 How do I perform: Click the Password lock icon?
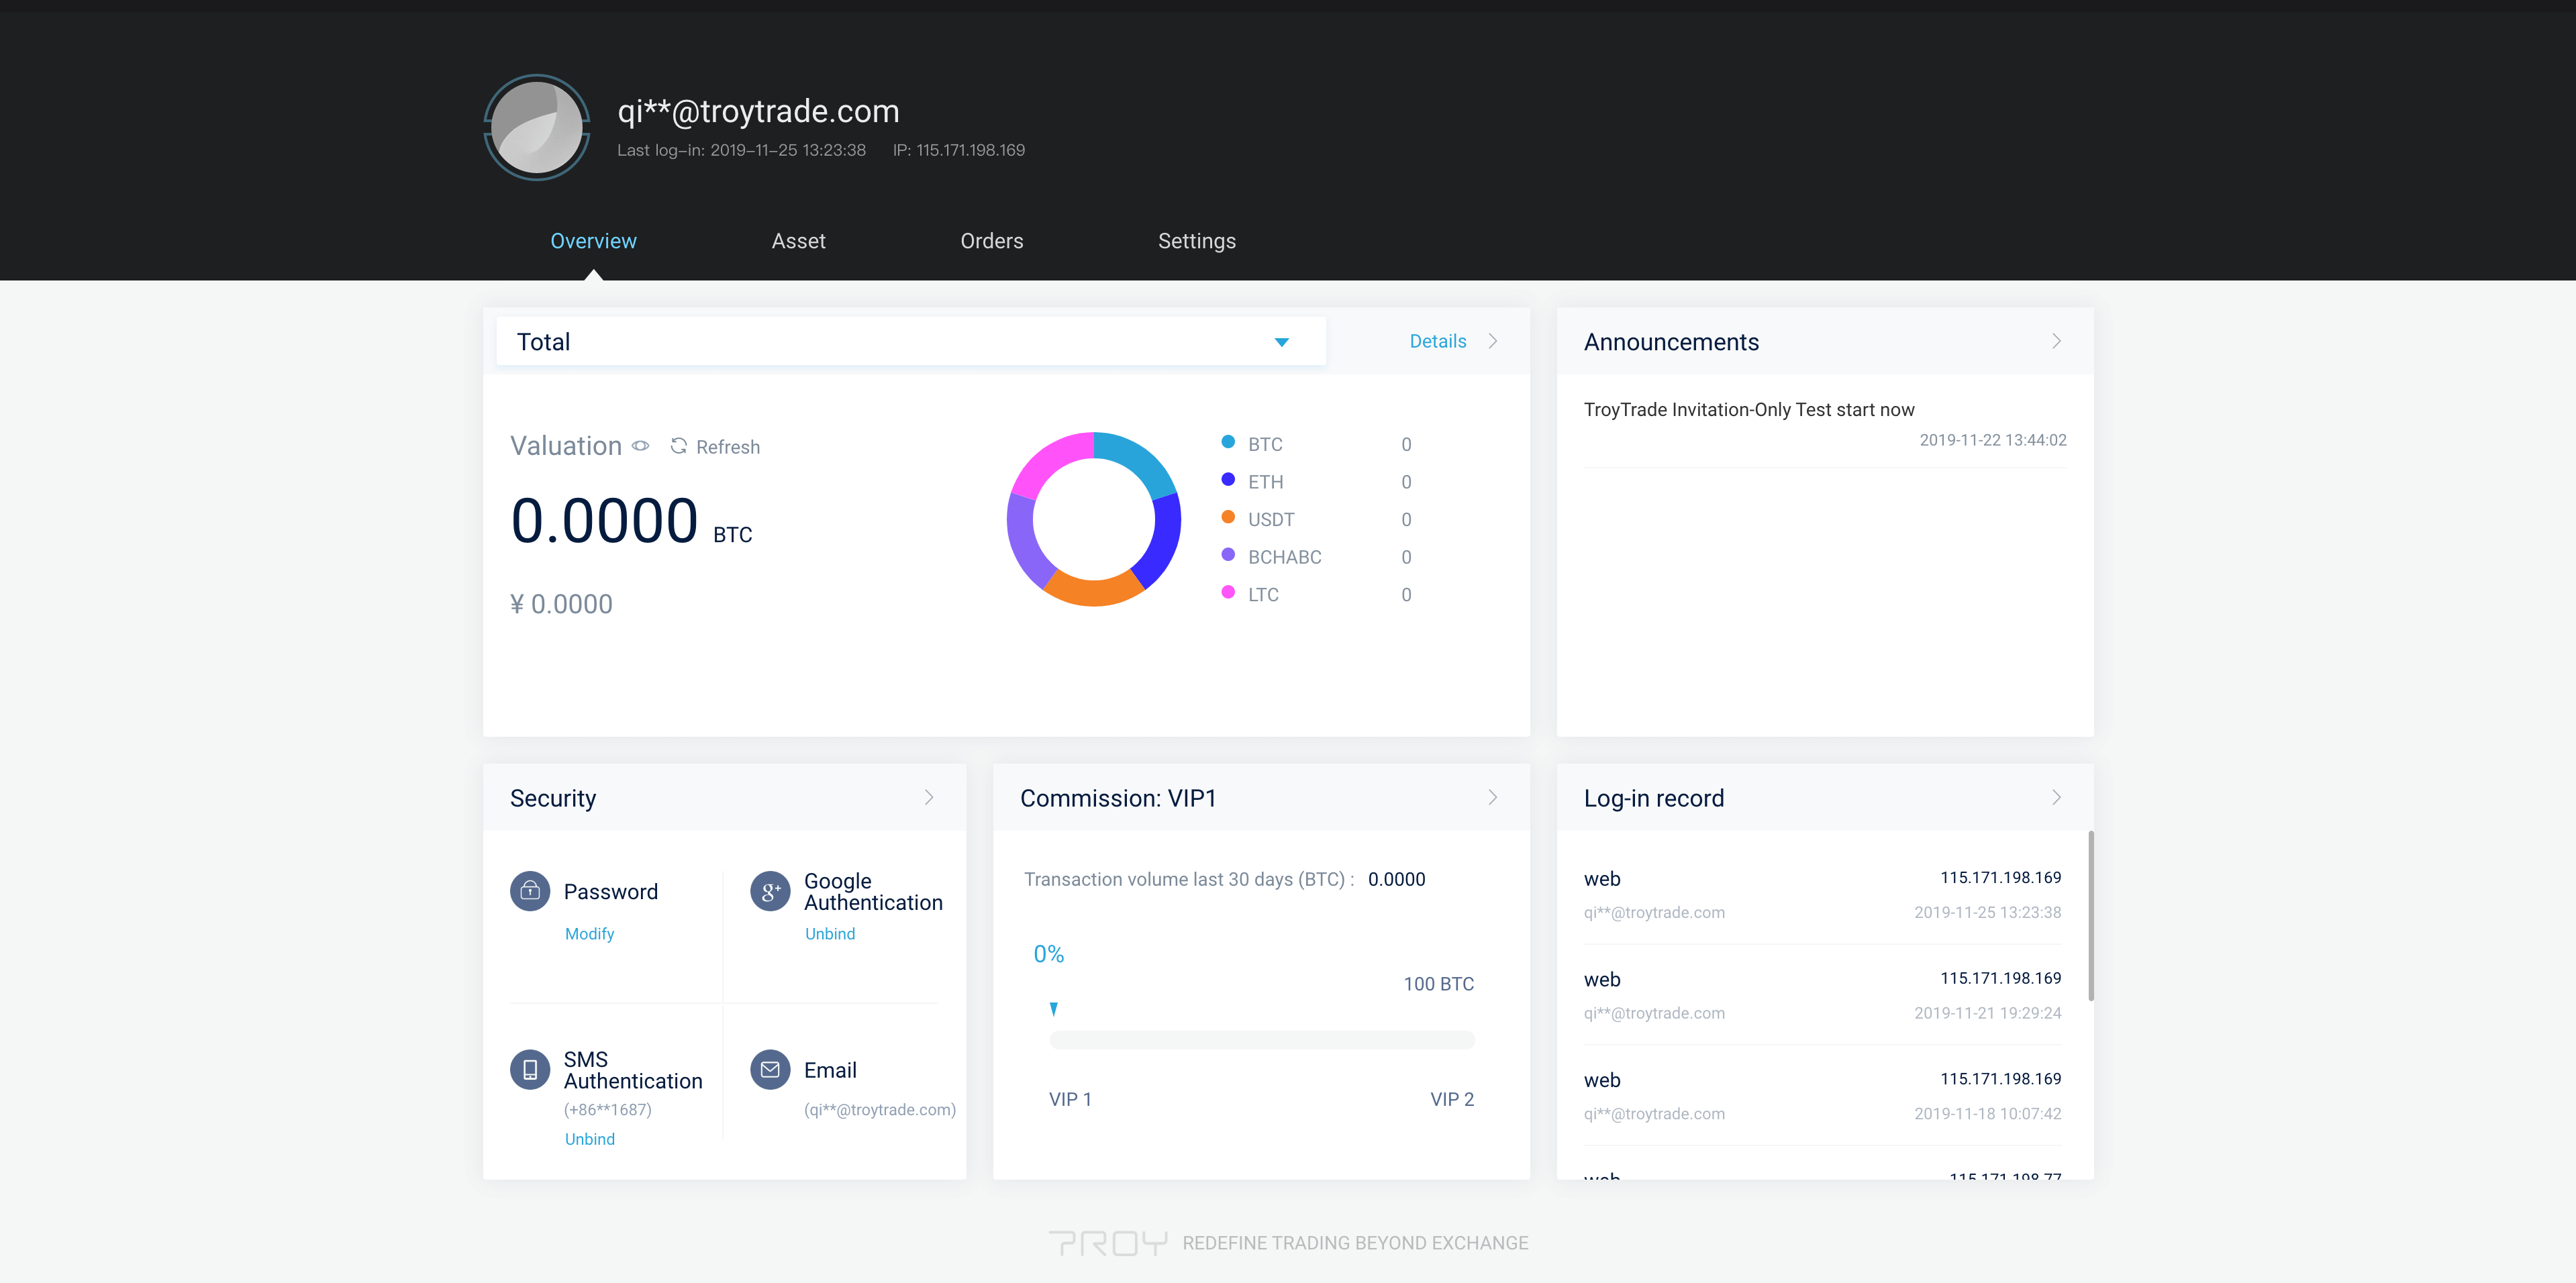pos(530,890)
